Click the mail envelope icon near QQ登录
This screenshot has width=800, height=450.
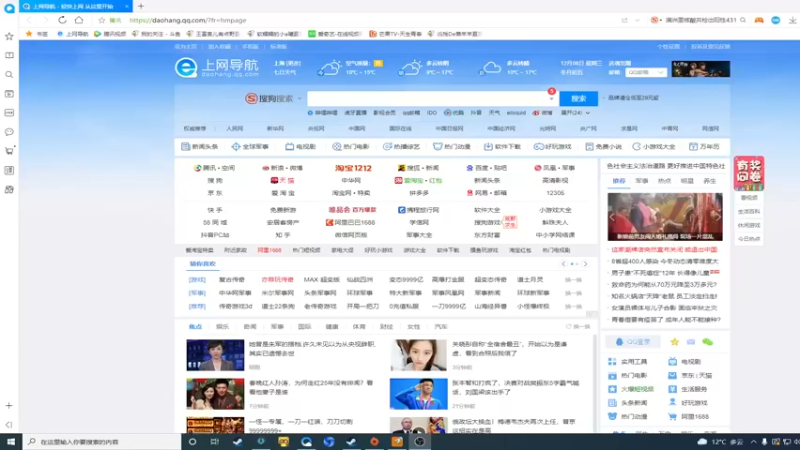[691, 342]
